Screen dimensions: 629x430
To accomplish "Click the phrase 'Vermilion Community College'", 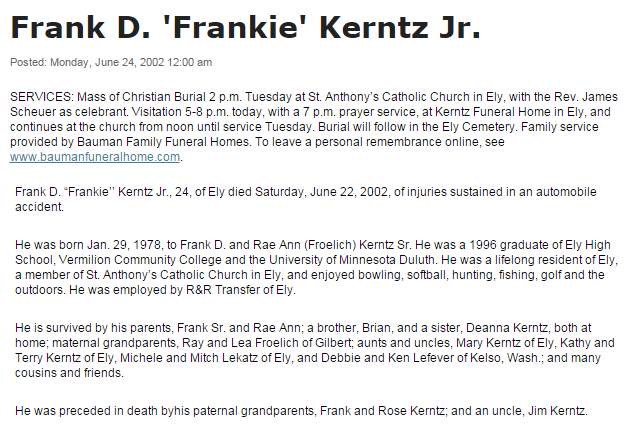I will pos(140,260).
